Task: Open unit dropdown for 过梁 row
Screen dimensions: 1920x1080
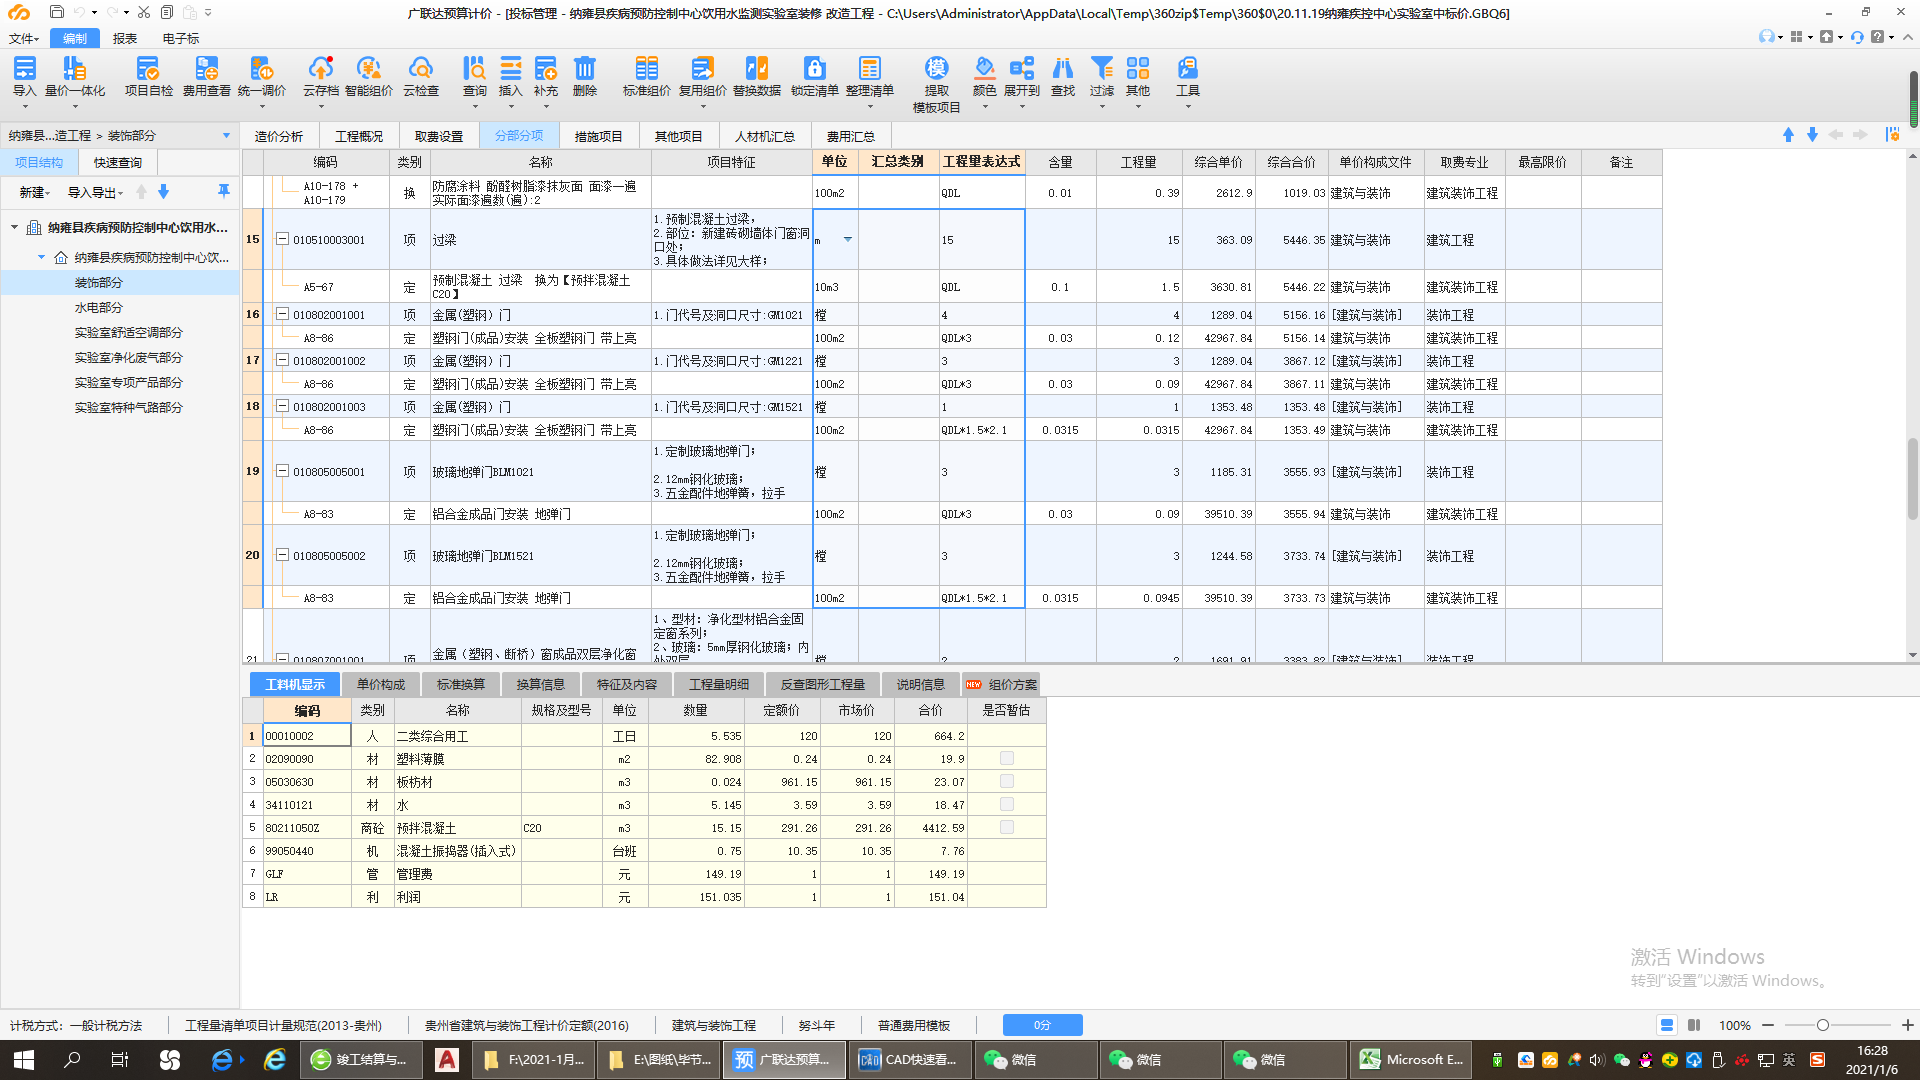Action: pyautogui.click(x=848, y=240)
